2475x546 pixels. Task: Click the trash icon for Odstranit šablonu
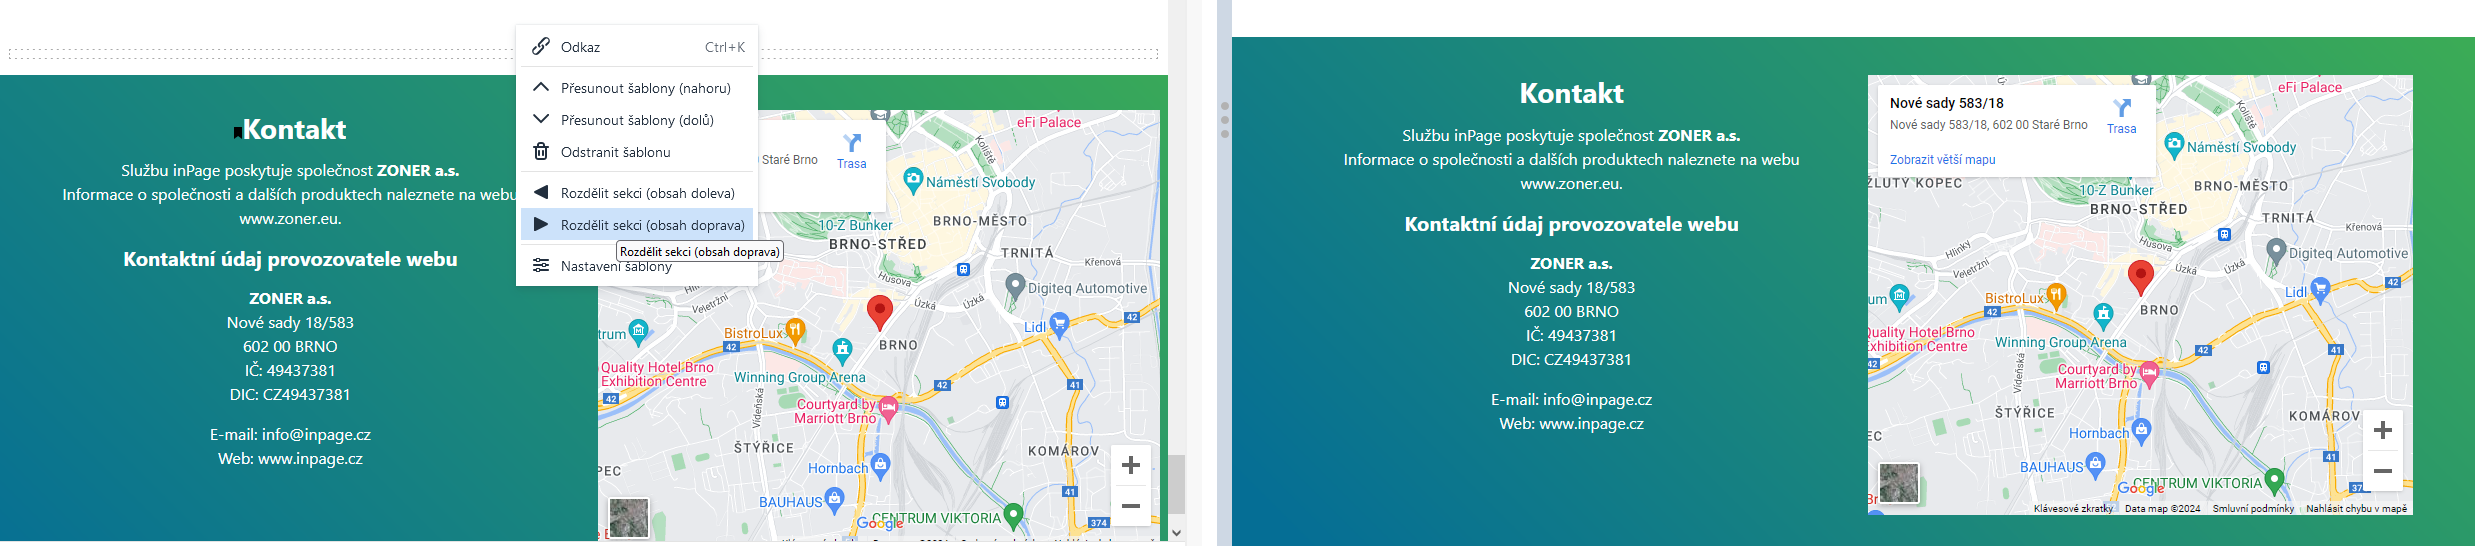[541, 152]
